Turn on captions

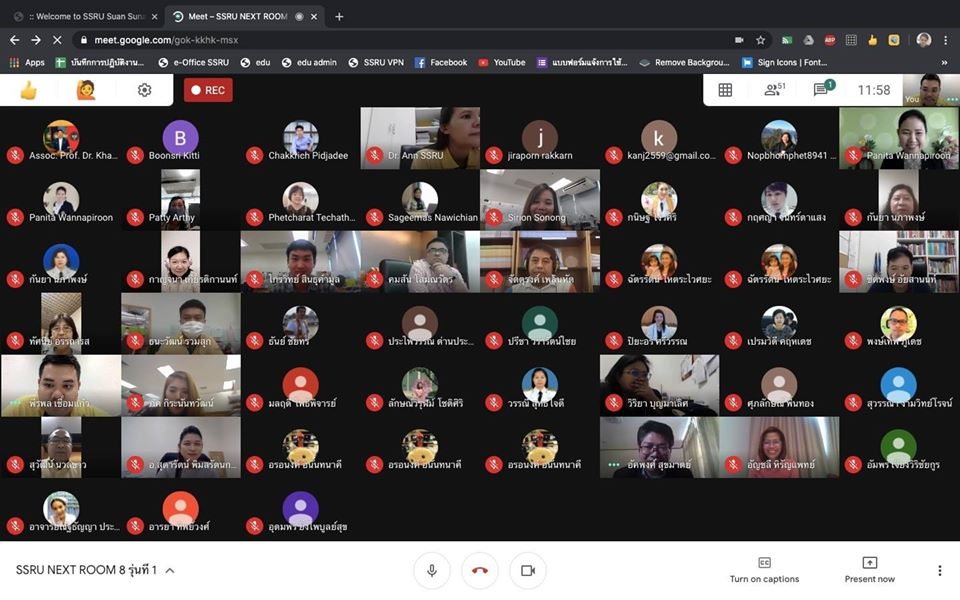point(764,570)
